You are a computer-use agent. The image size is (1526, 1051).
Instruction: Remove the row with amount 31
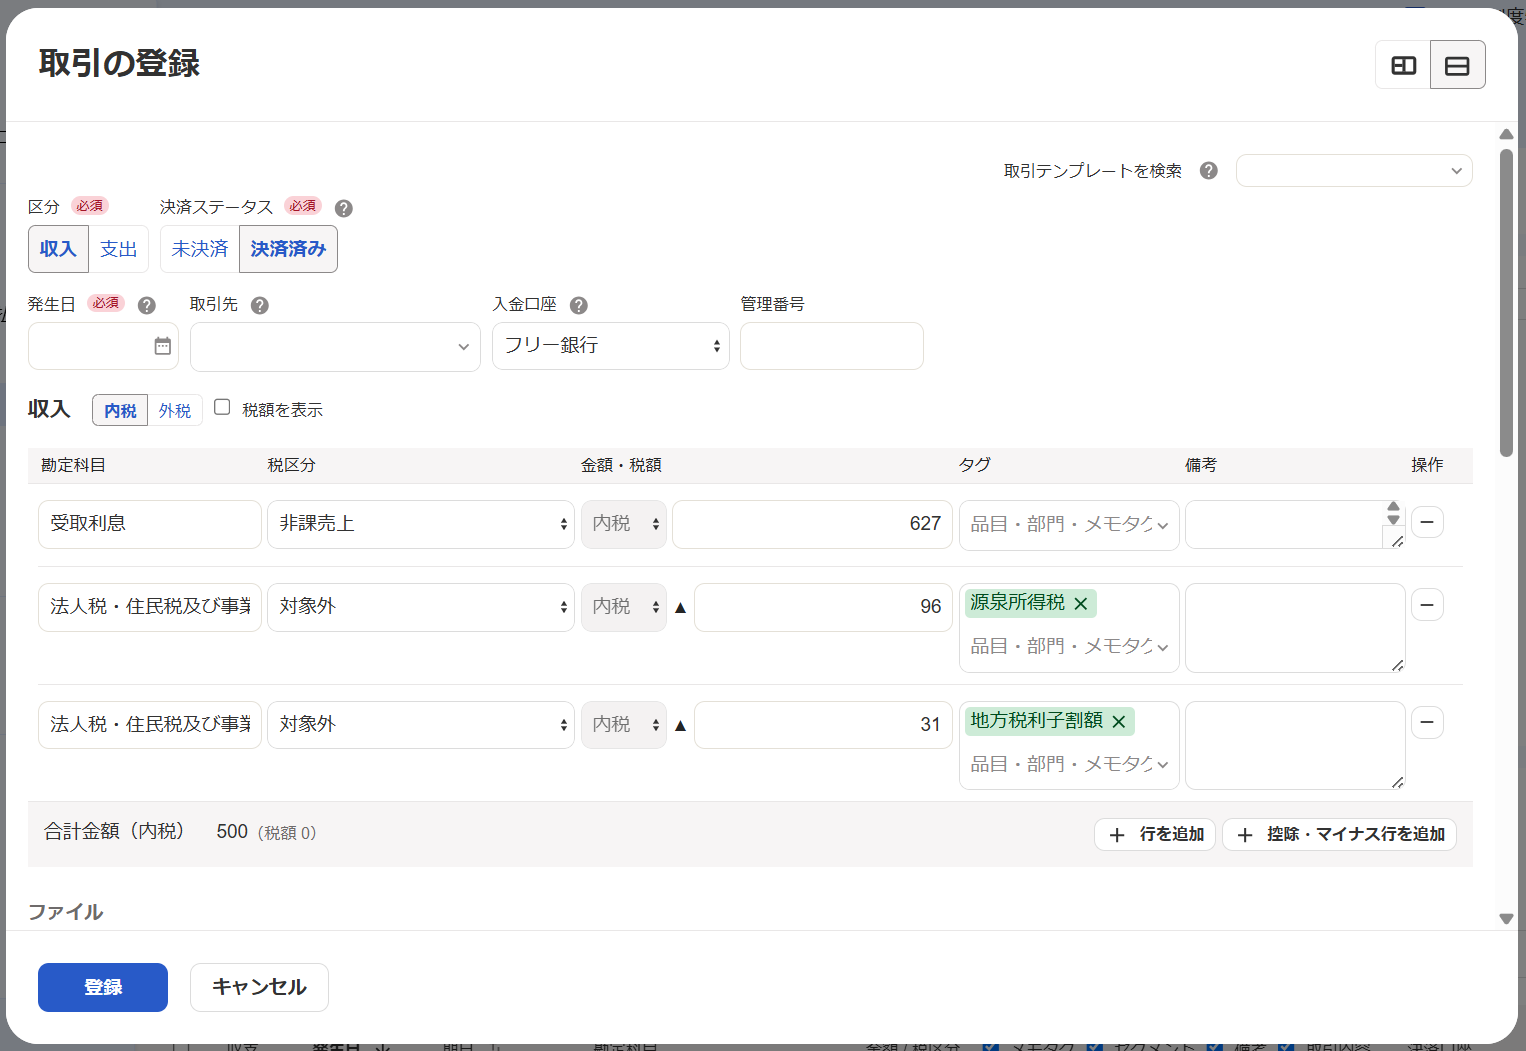click(1427, 722)
